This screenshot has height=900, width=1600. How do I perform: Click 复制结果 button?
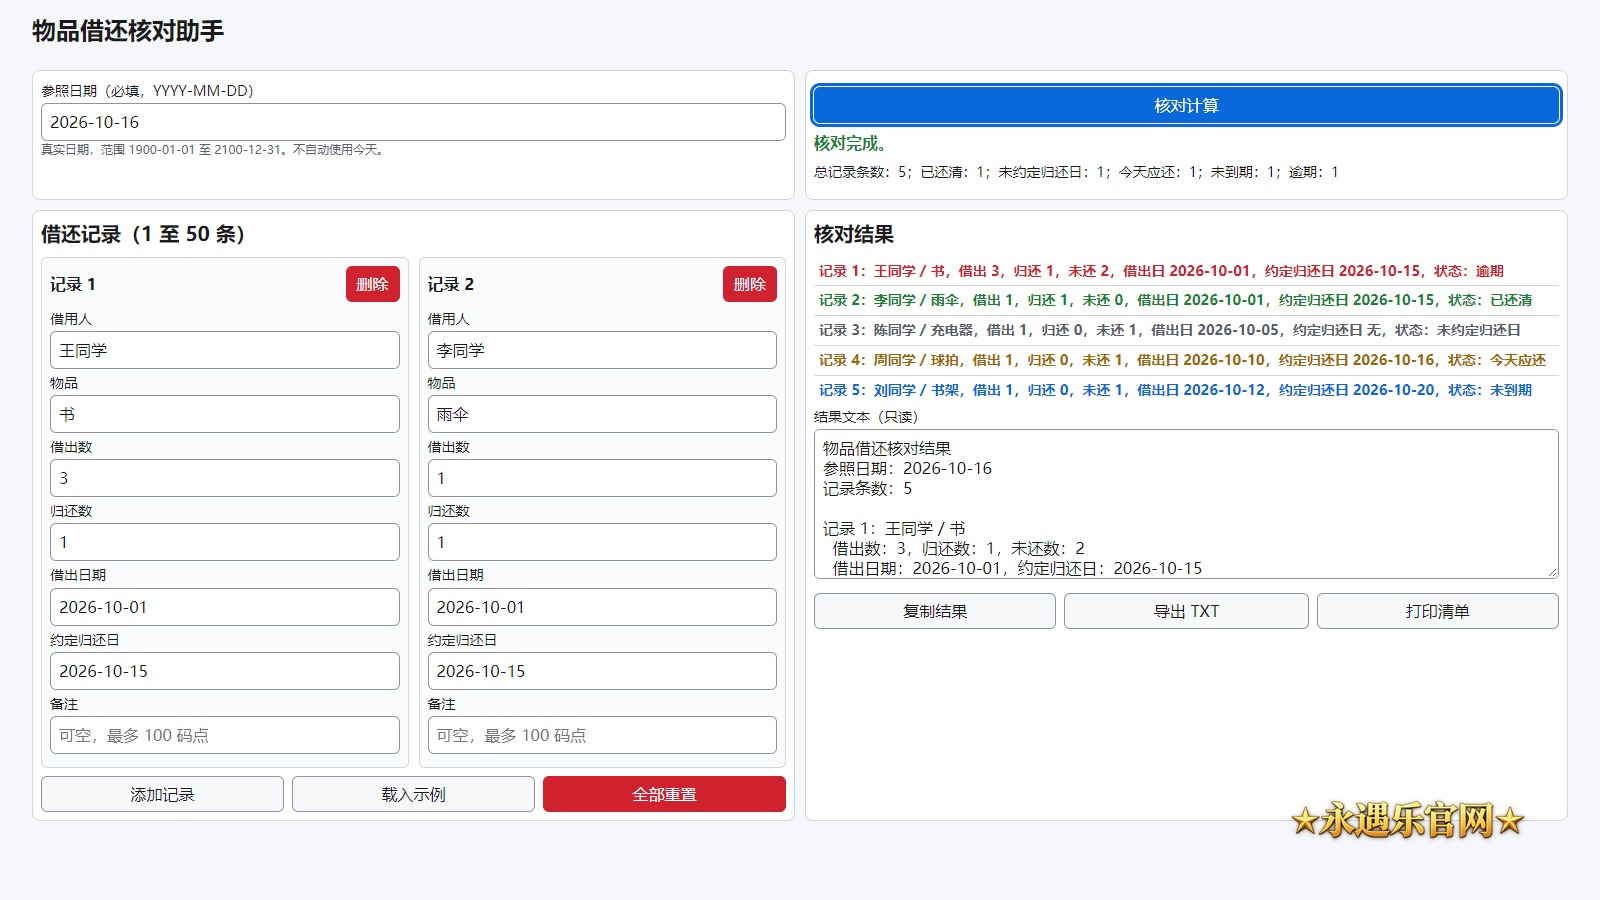[x=935, y=611]
